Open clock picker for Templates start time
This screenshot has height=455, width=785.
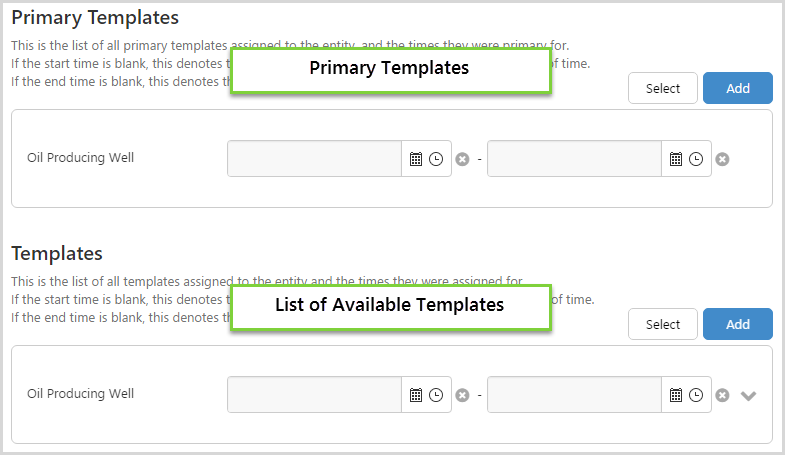(436, 395)
